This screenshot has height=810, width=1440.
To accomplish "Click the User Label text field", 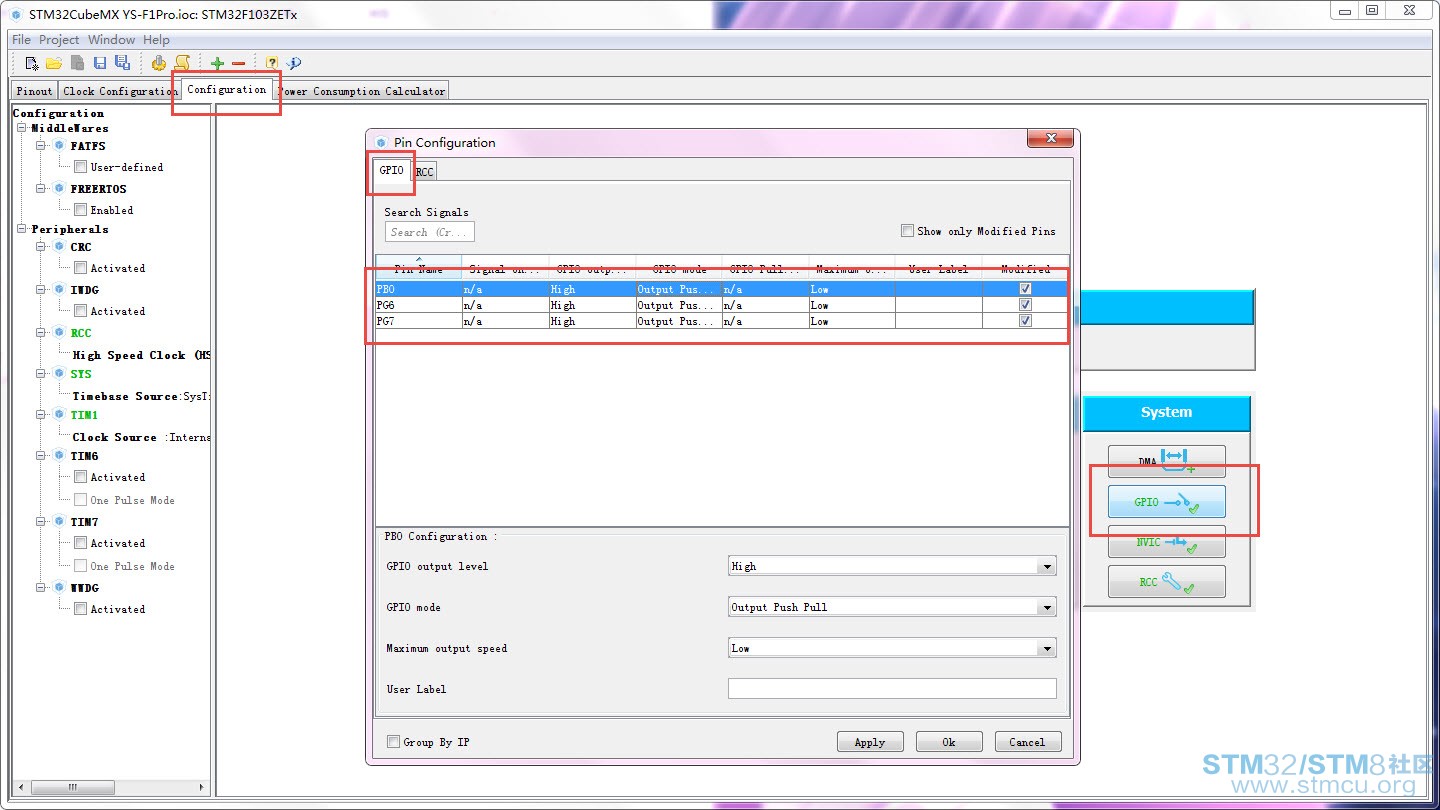I will click(892, 689).
